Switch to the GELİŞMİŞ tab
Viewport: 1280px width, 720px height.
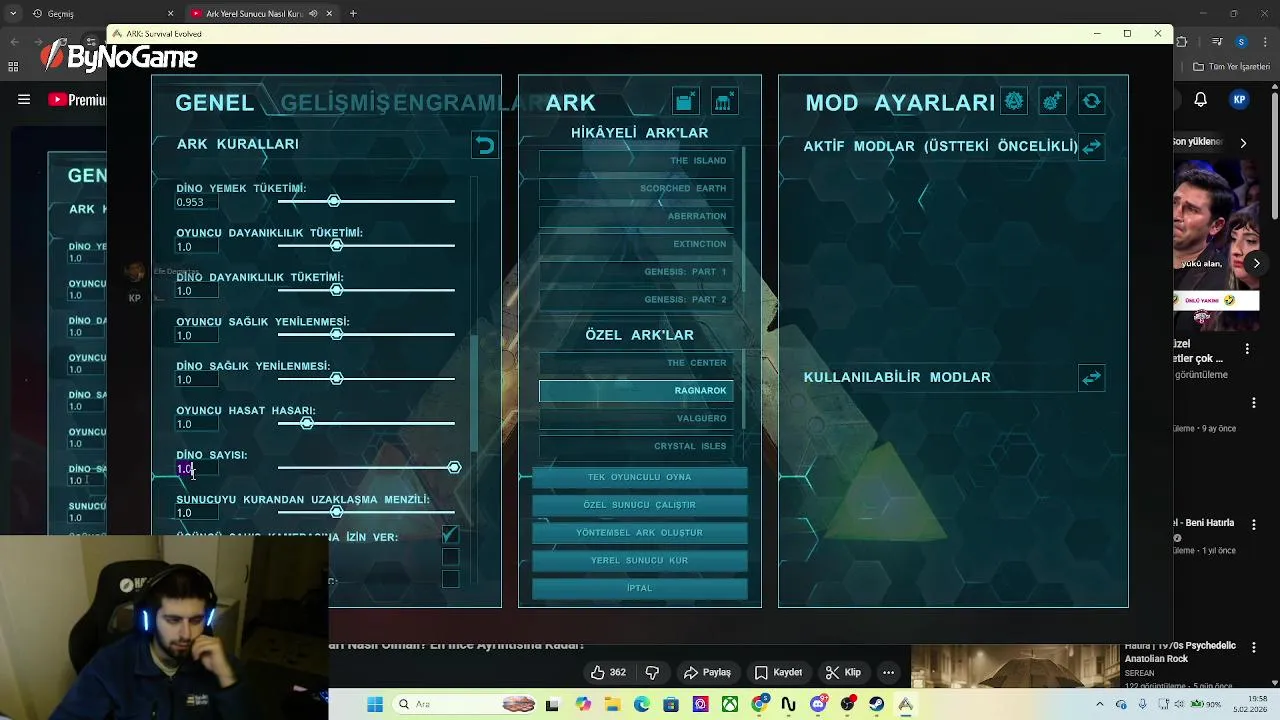(337, 102)
